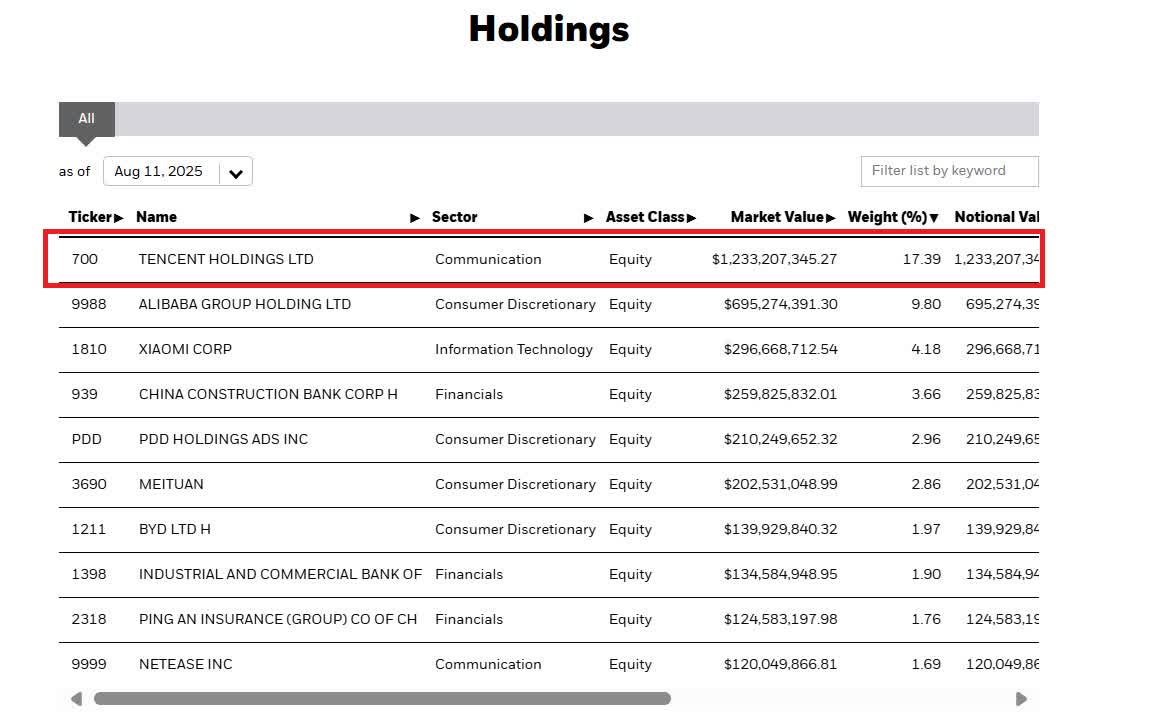Sort by Market Value arrow
Image resolution: width=1152 pixels, height=715 pixels.
(832, 218)
